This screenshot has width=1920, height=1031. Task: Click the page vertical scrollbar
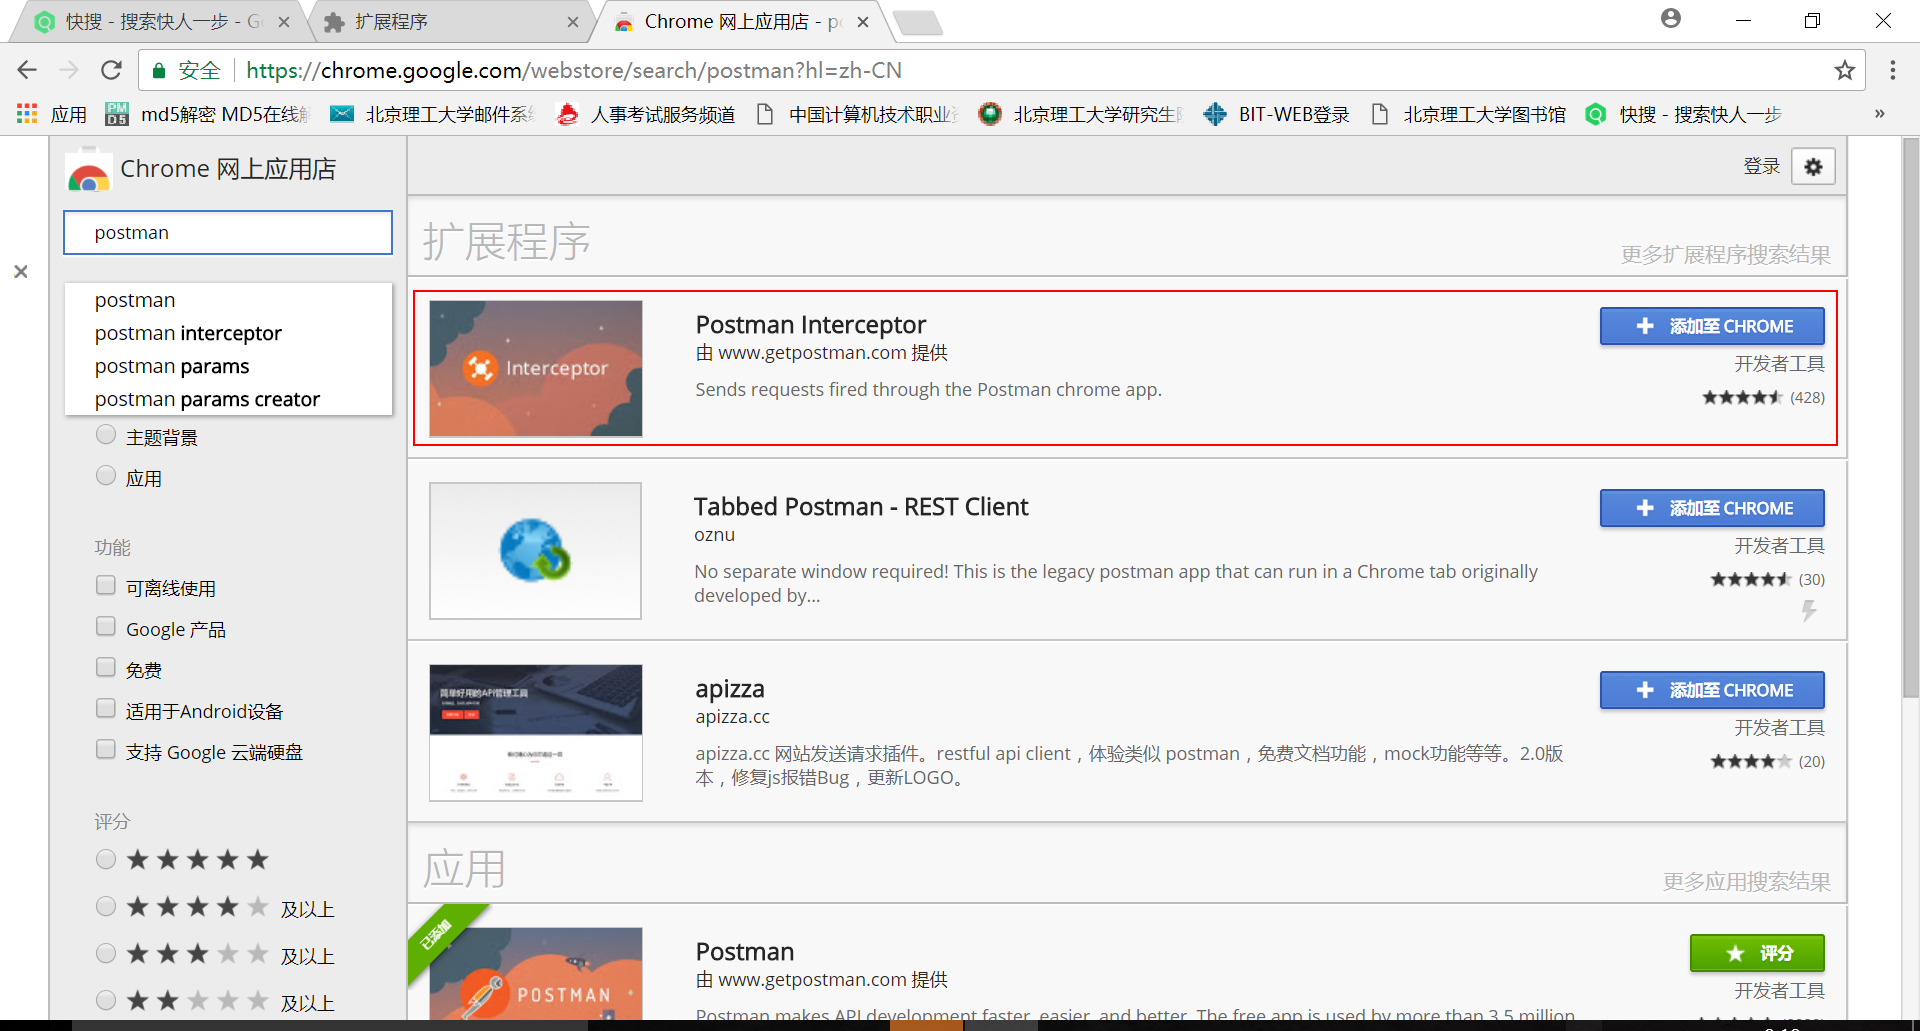(1911, 420)
